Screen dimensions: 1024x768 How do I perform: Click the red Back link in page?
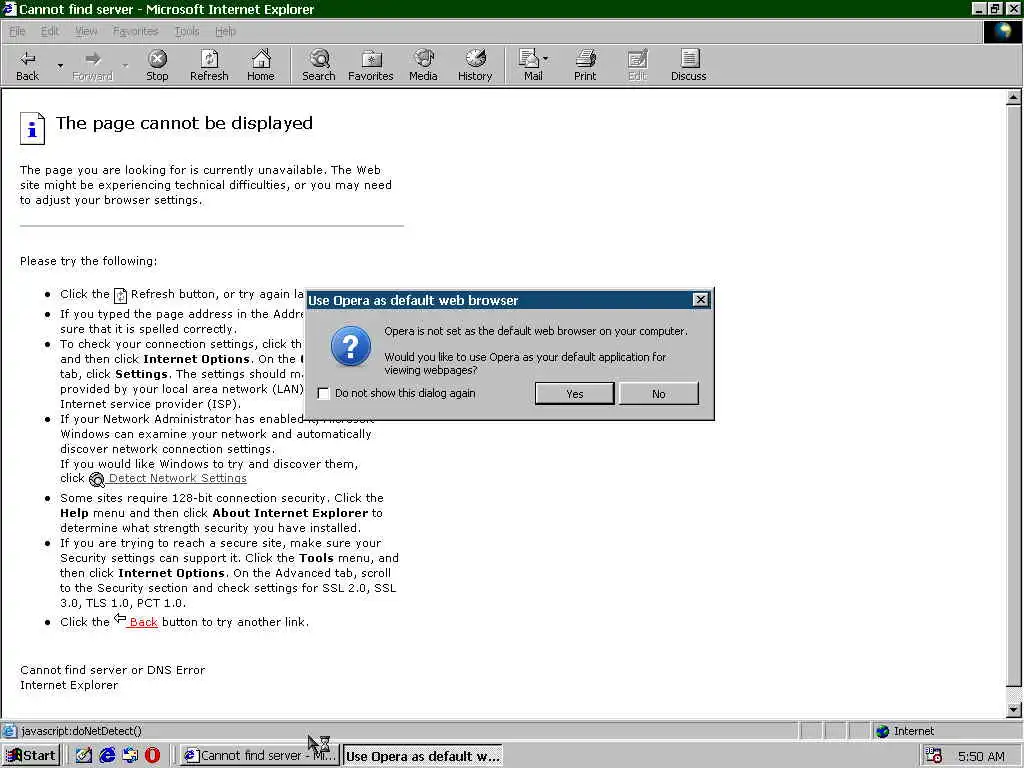(x=143, y=622)
